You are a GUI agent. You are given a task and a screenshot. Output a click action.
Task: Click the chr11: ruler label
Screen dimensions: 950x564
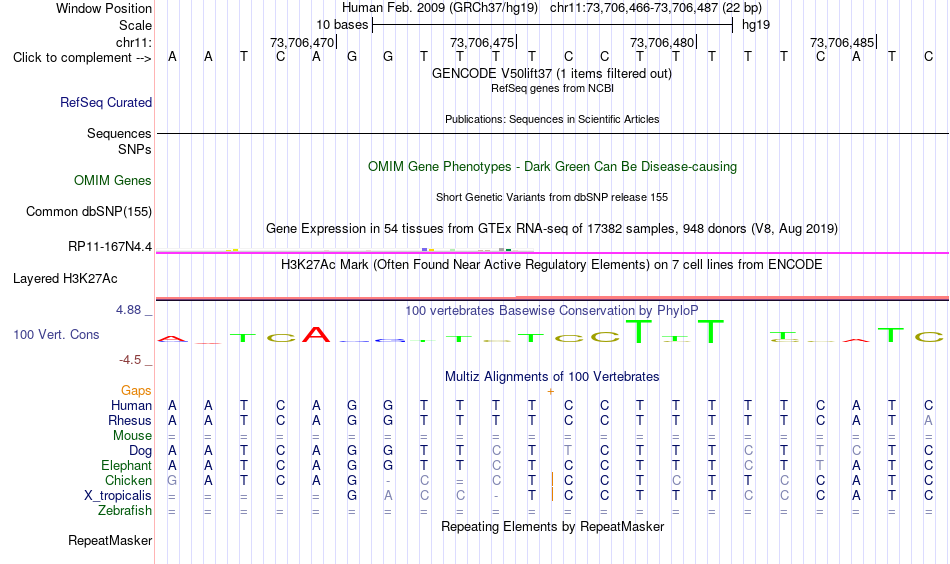134,42
